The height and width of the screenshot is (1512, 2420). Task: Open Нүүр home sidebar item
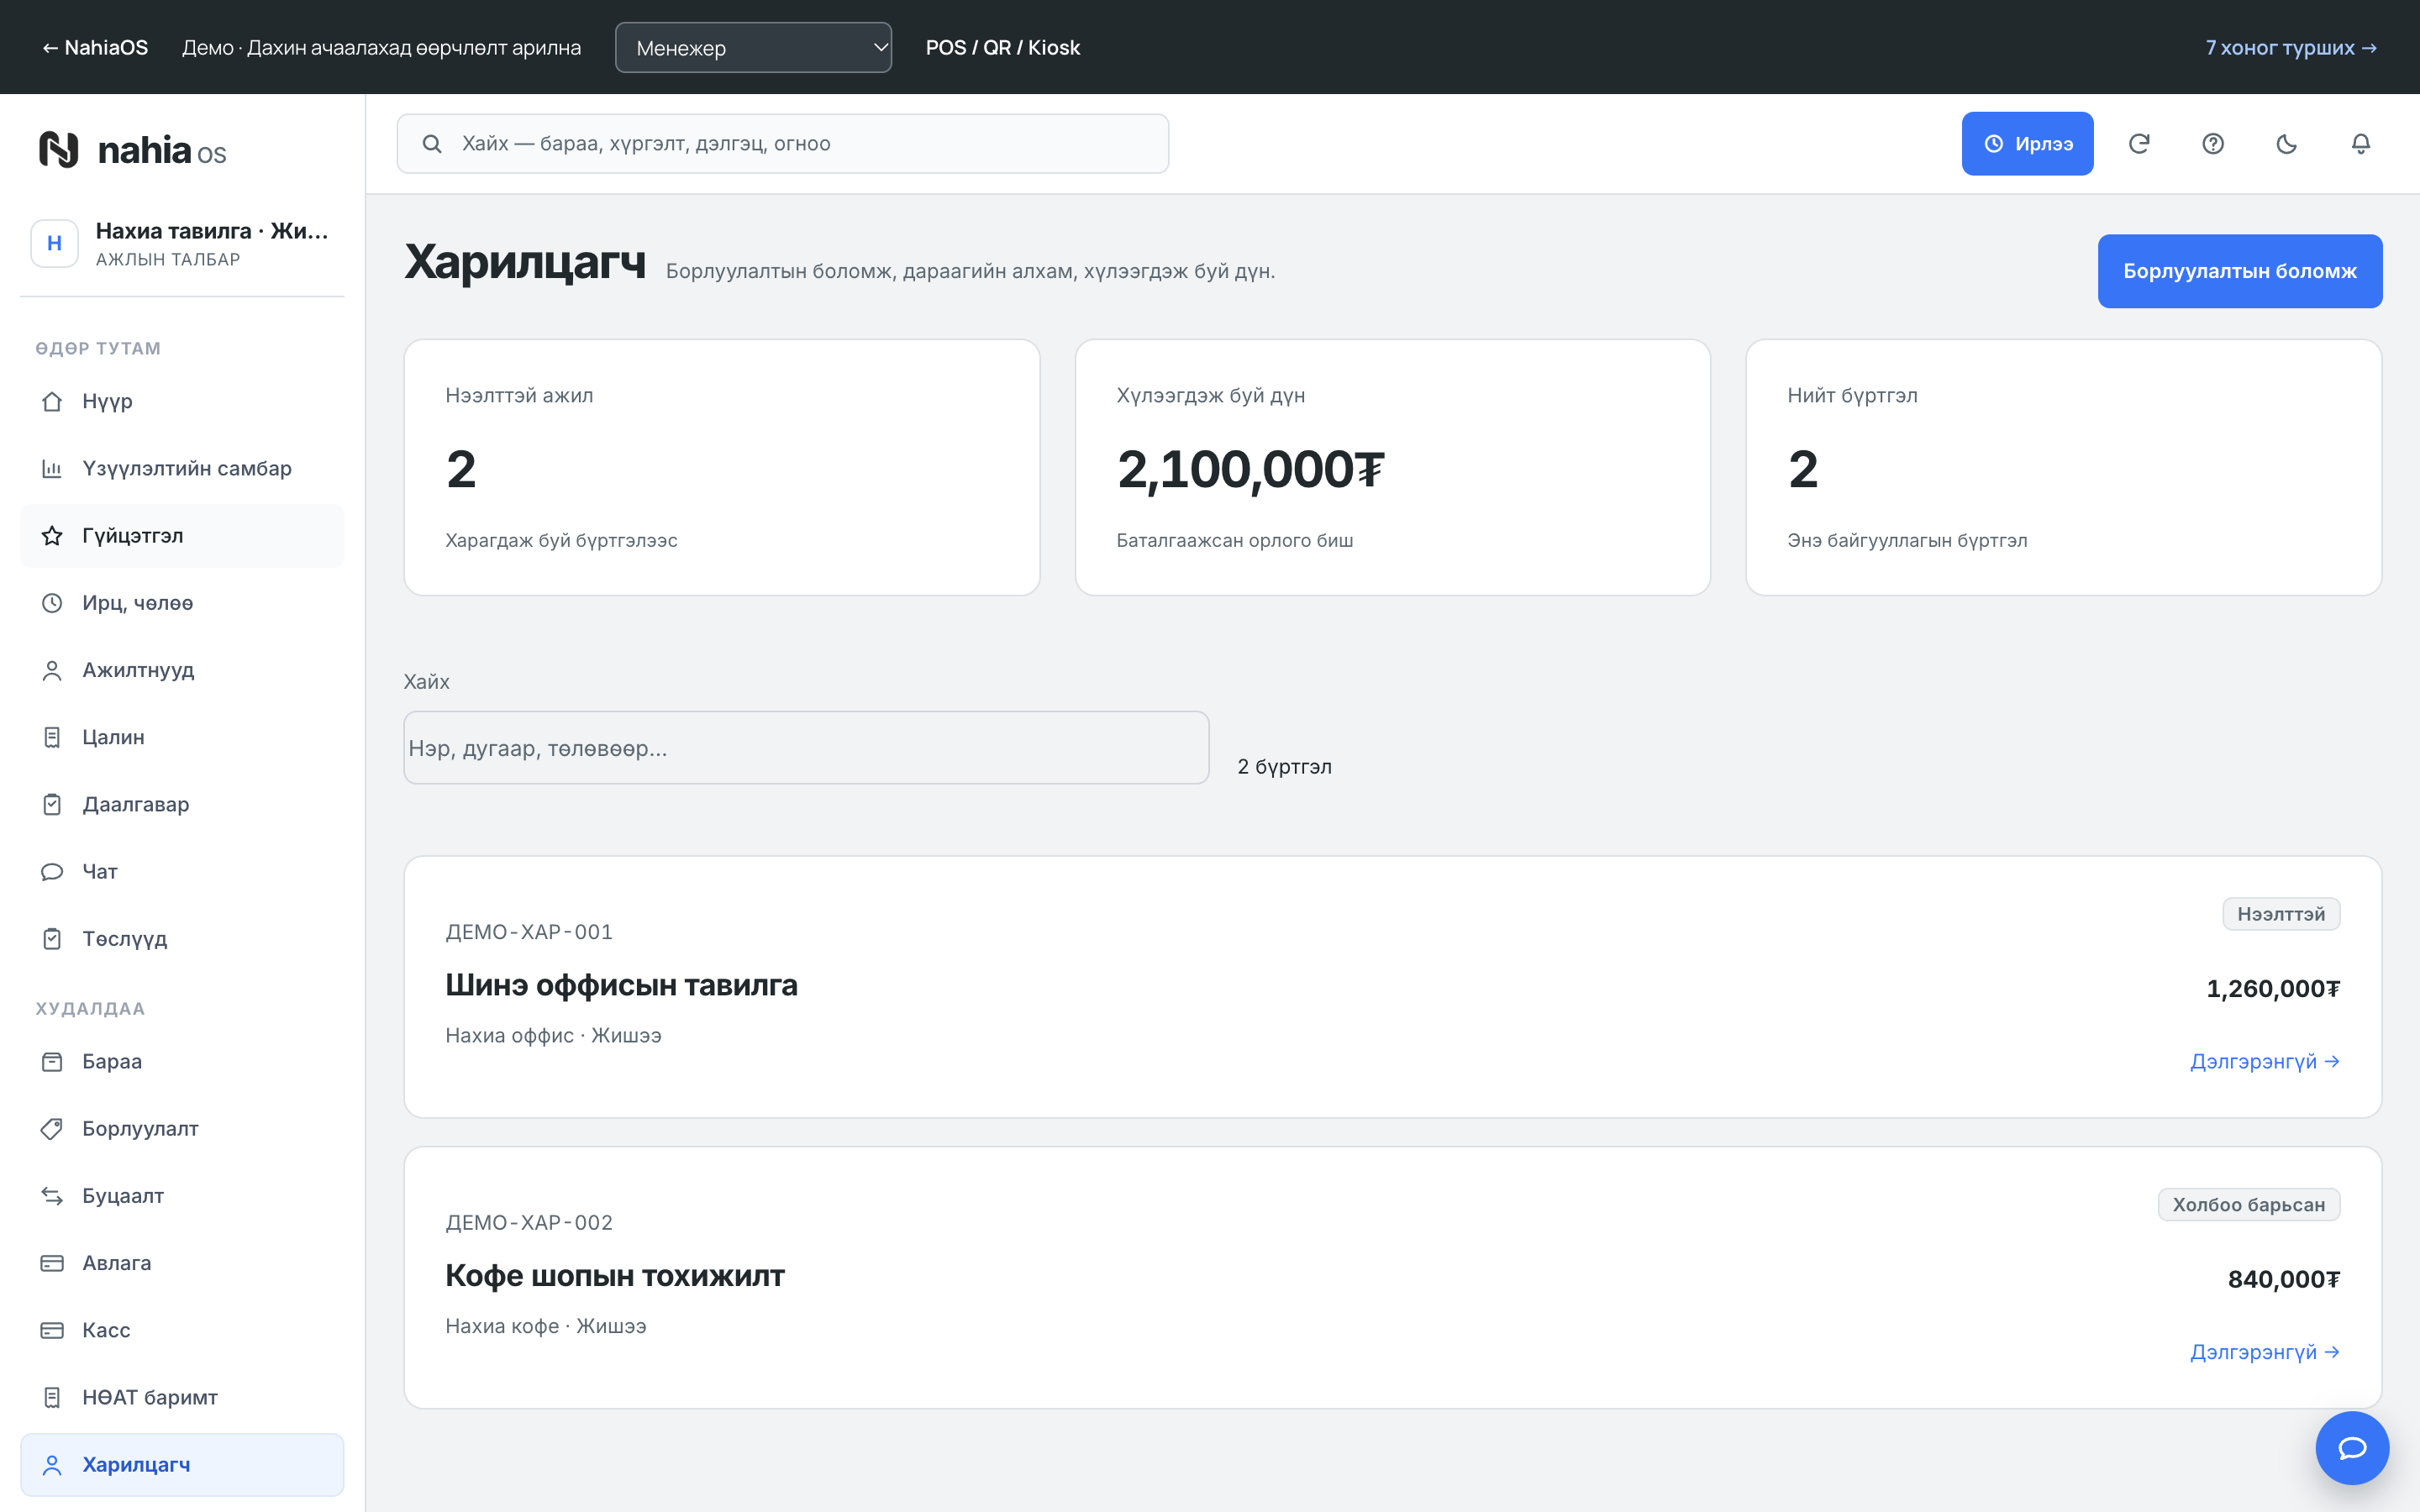(182, 402)
